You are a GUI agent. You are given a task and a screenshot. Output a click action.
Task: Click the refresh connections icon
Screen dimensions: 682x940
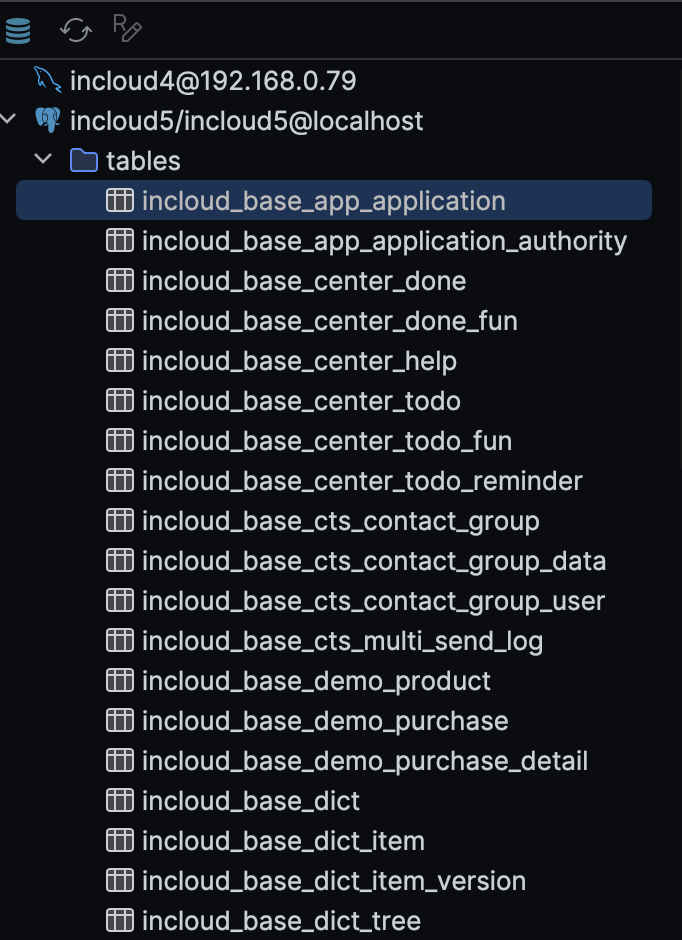tap(75, 31)
